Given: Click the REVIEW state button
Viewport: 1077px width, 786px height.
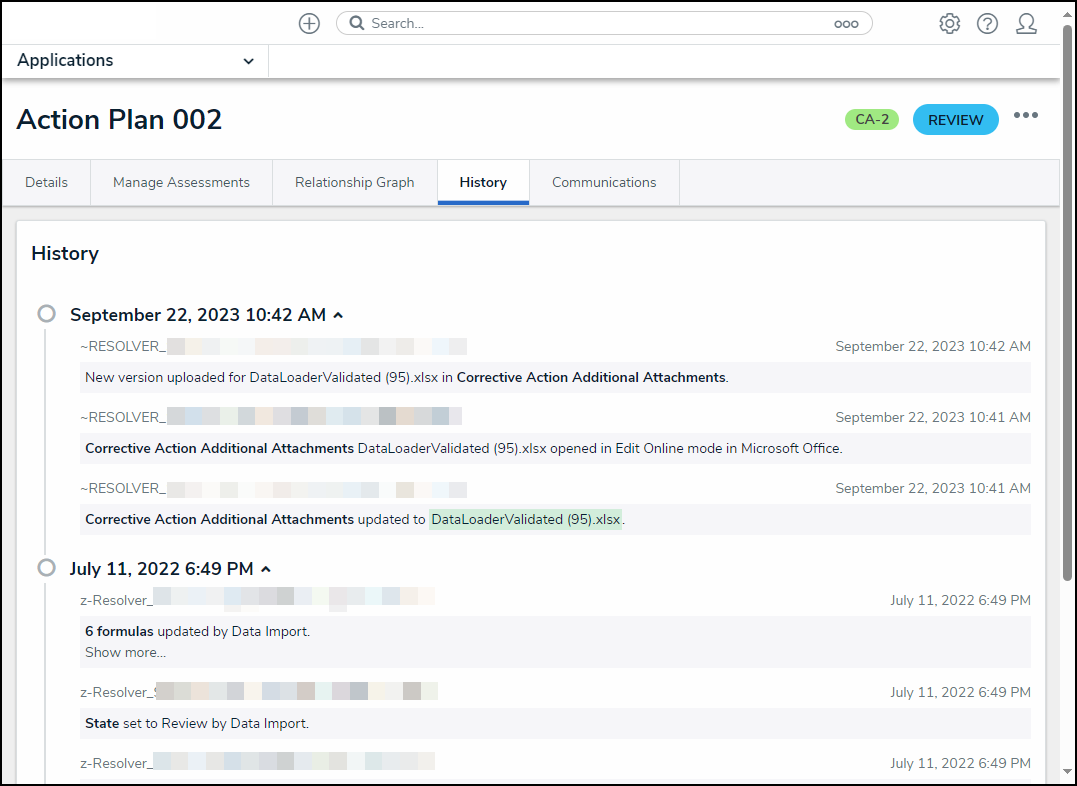Looking at the screenshot, I should pyautogui.click(x=955, y=120).
